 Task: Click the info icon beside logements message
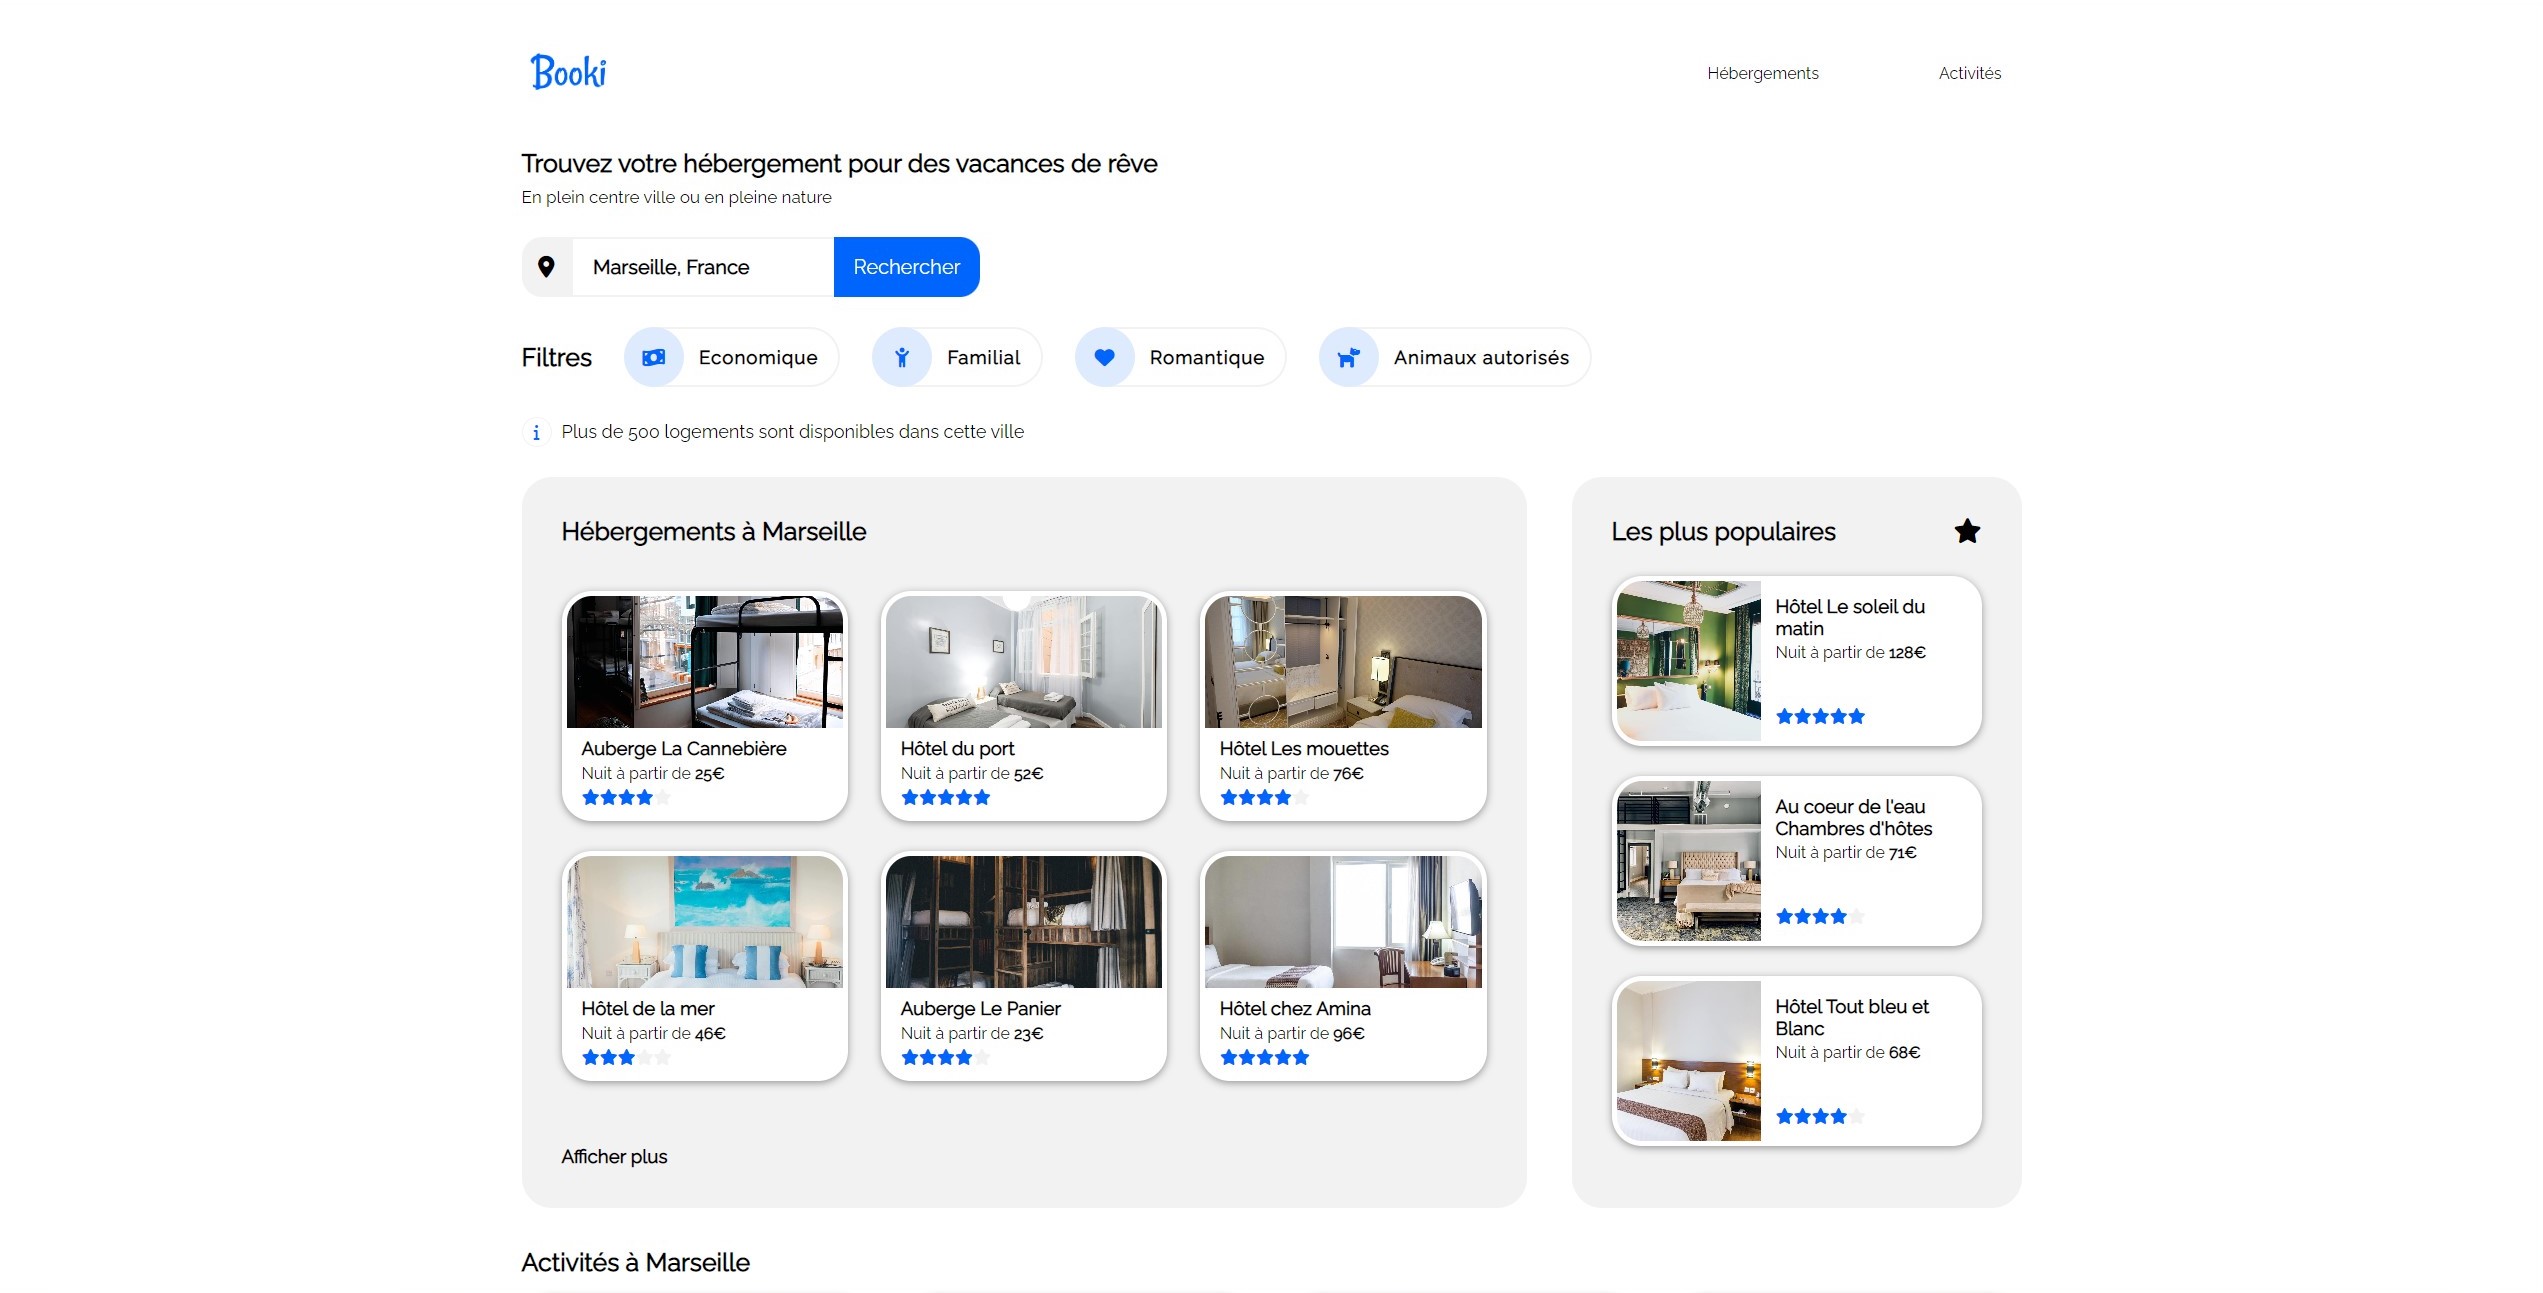[536, 432]
